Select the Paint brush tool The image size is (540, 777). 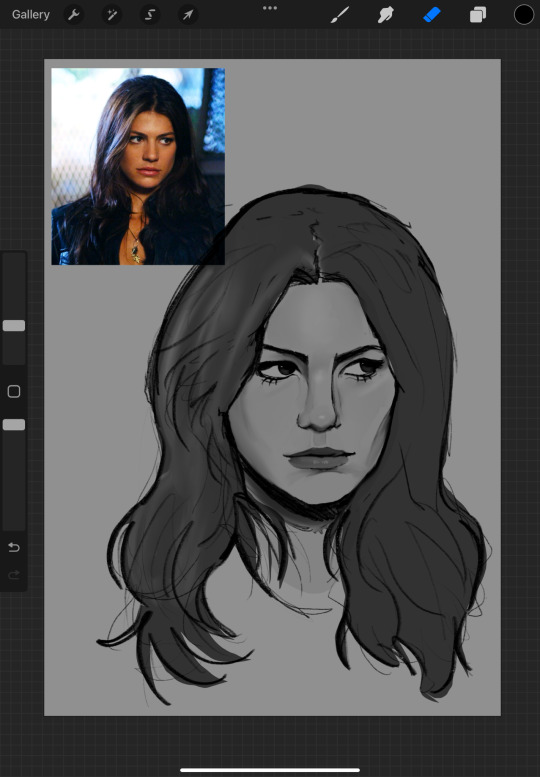coord(340,15)
